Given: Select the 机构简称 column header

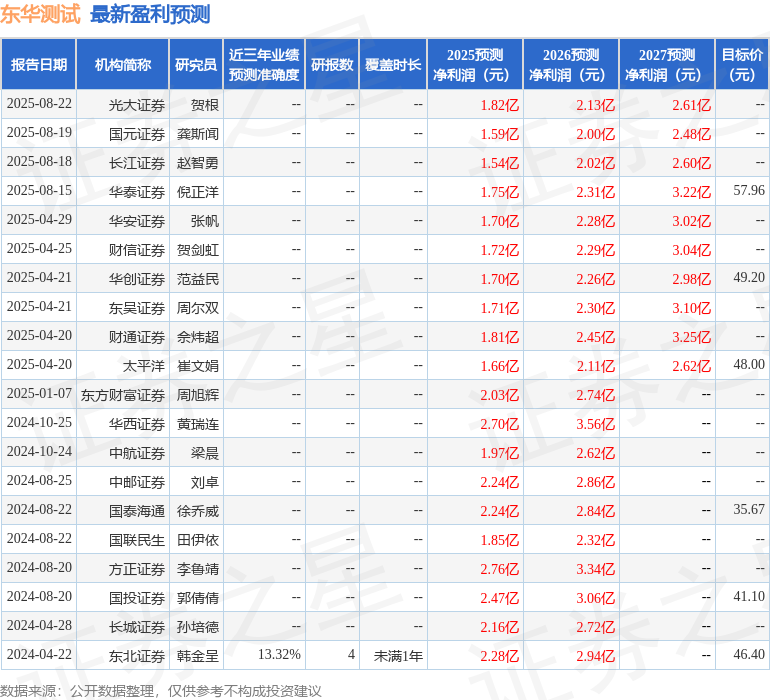Looking at the screenshot, I should (123, 64).
